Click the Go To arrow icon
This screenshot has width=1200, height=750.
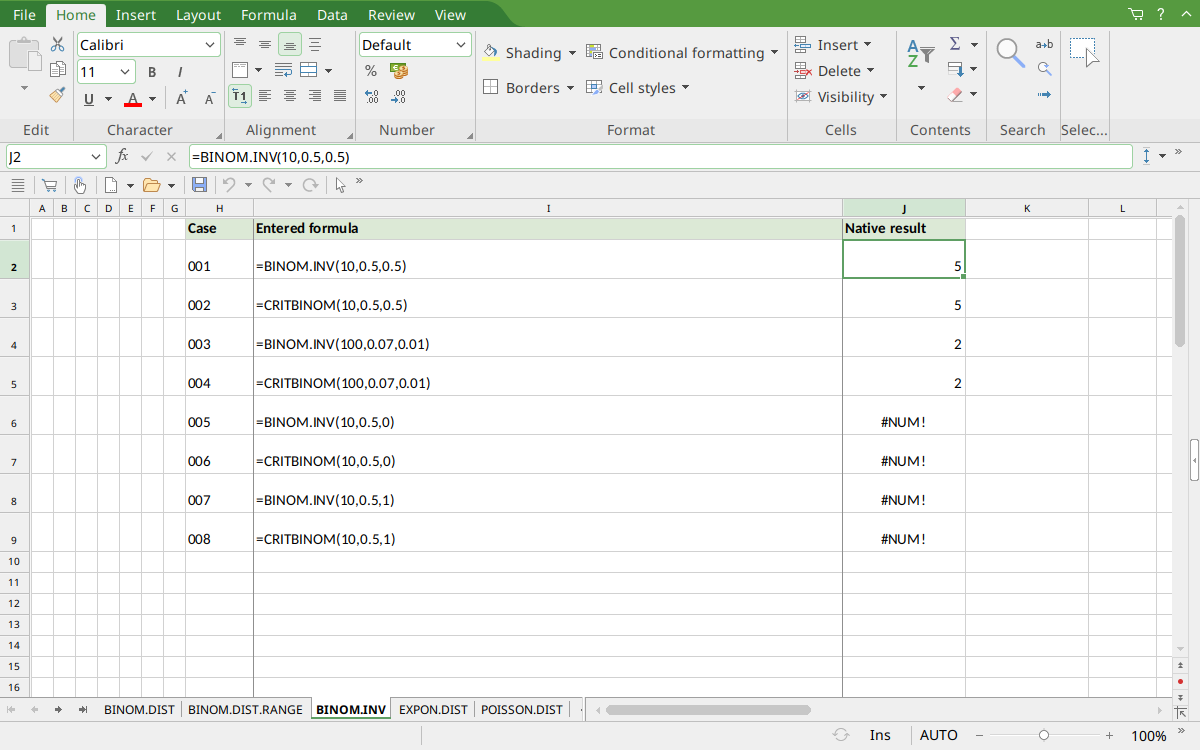(1044, 95)
